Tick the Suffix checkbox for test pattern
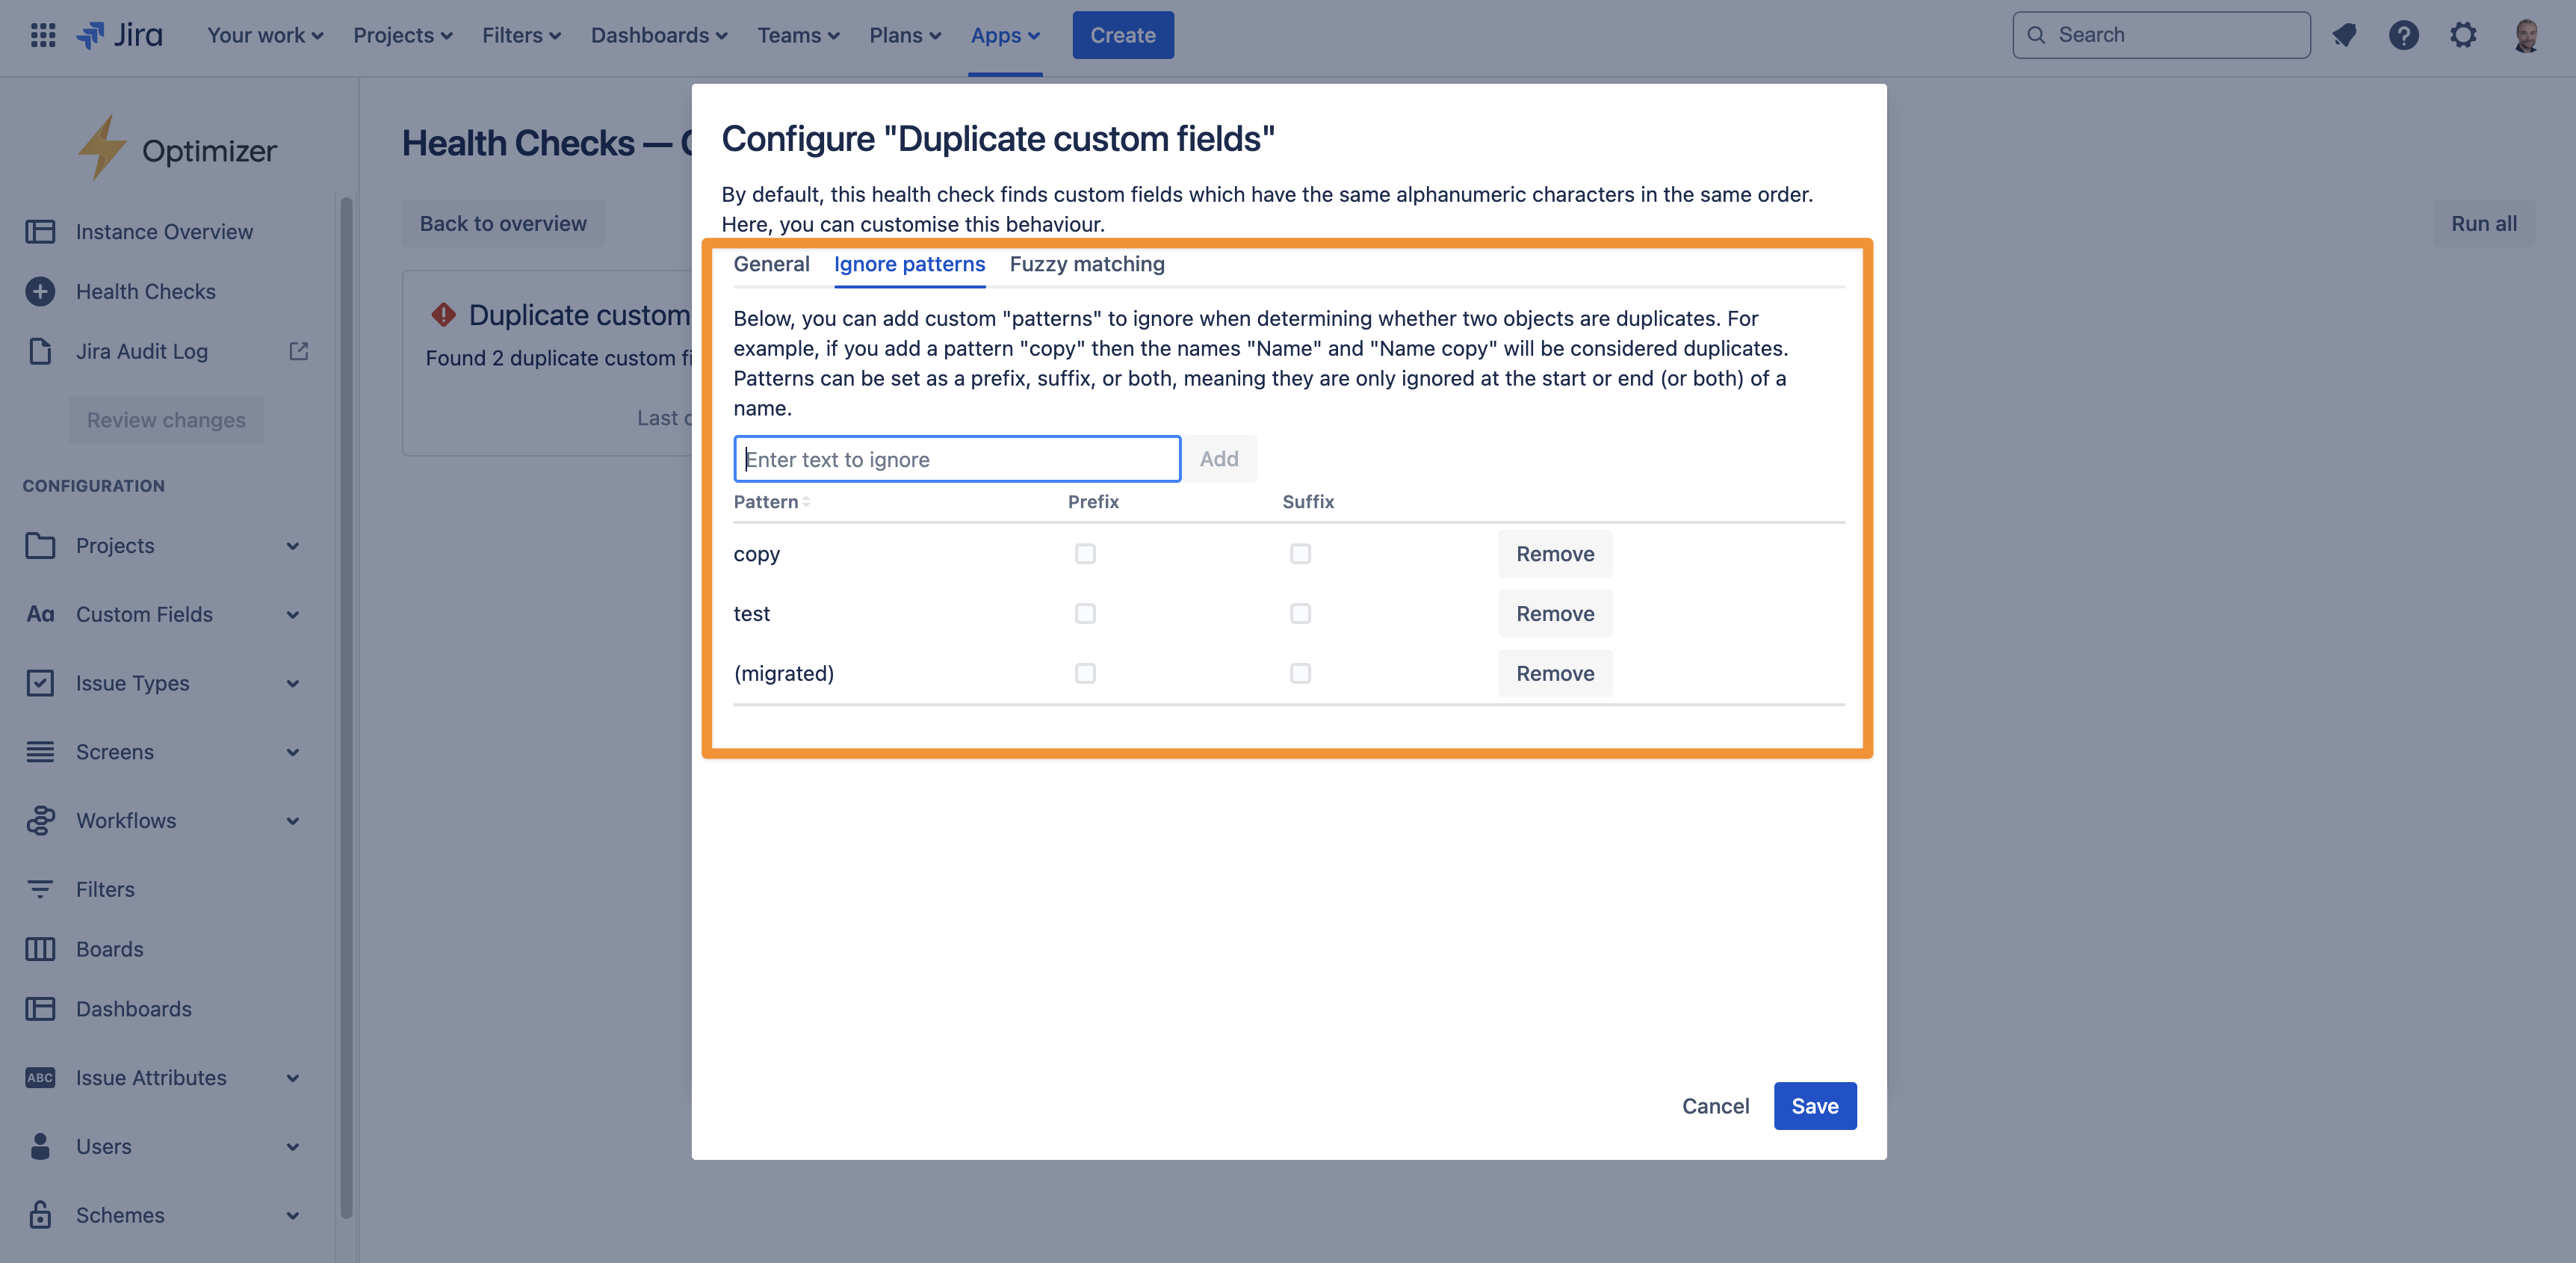This screenshot has height=1263, width=2576. (x=1300, y=613)
